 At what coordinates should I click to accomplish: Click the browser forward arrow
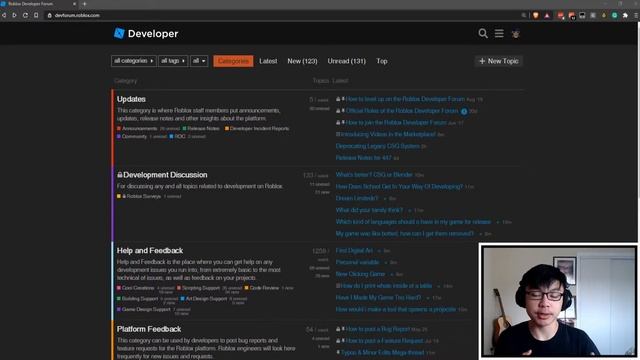click(14, 15)
